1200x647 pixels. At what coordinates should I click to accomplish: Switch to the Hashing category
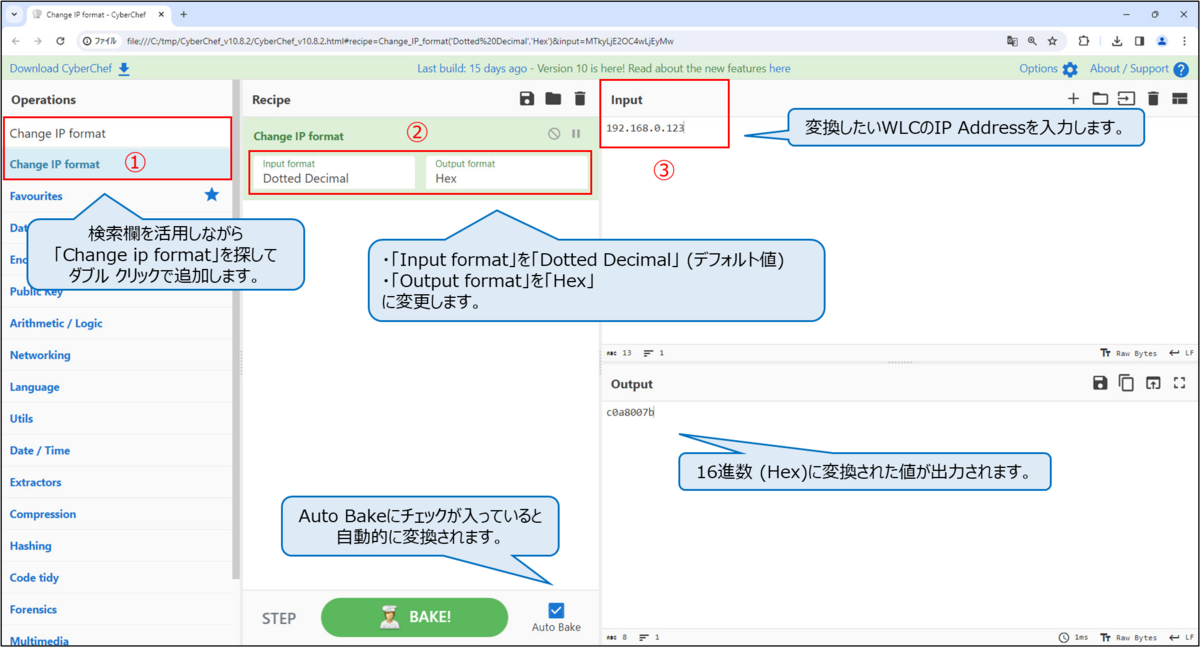pos(30,546)
